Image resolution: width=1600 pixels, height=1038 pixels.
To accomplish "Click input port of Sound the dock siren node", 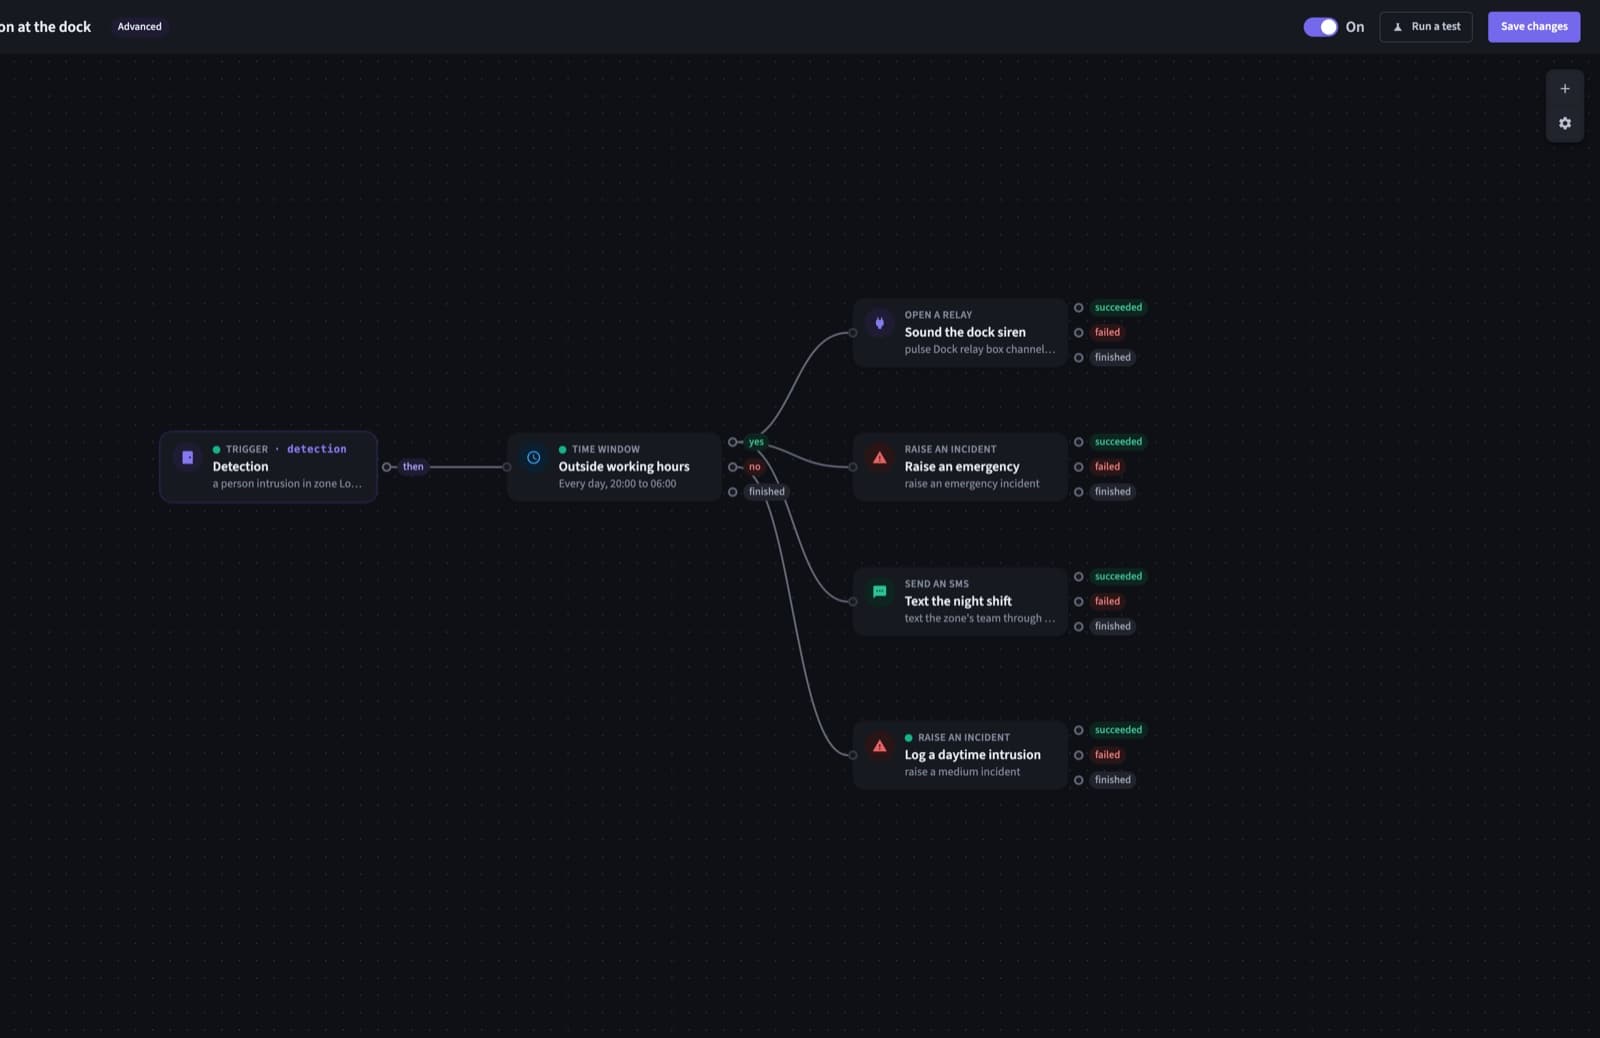I will pos(853,333).
